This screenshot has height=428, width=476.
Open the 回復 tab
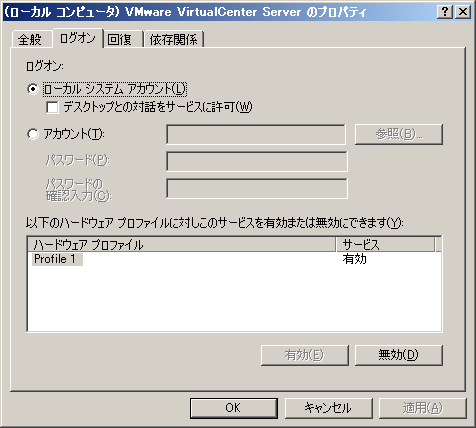pyautogui.click(x=120, y=39)
